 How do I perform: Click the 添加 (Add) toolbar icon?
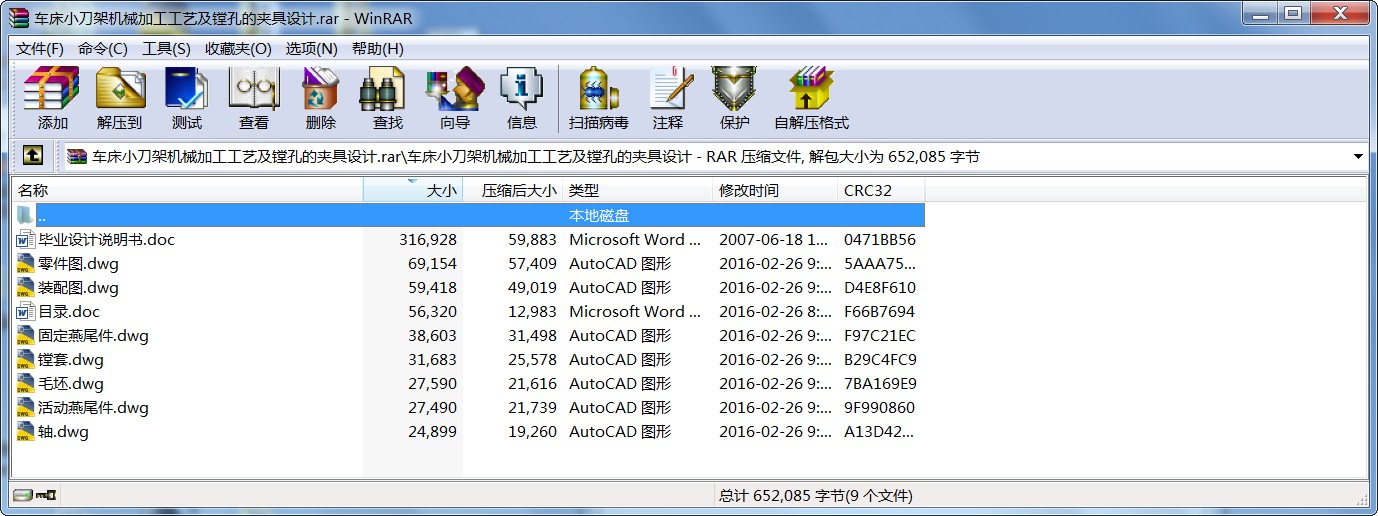tap(52, 98)
